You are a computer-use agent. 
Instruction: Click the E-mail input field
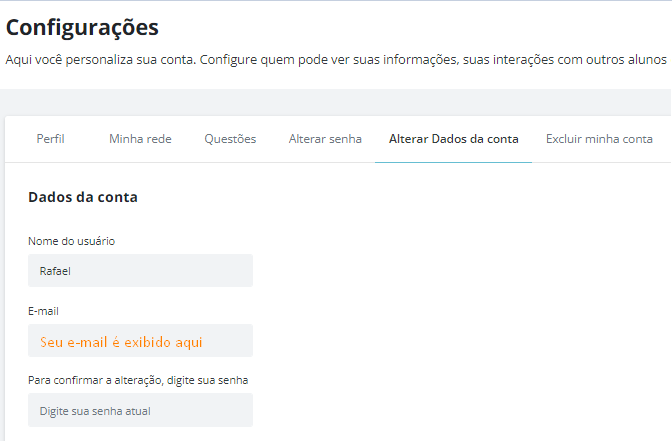[x=141, y=340]
